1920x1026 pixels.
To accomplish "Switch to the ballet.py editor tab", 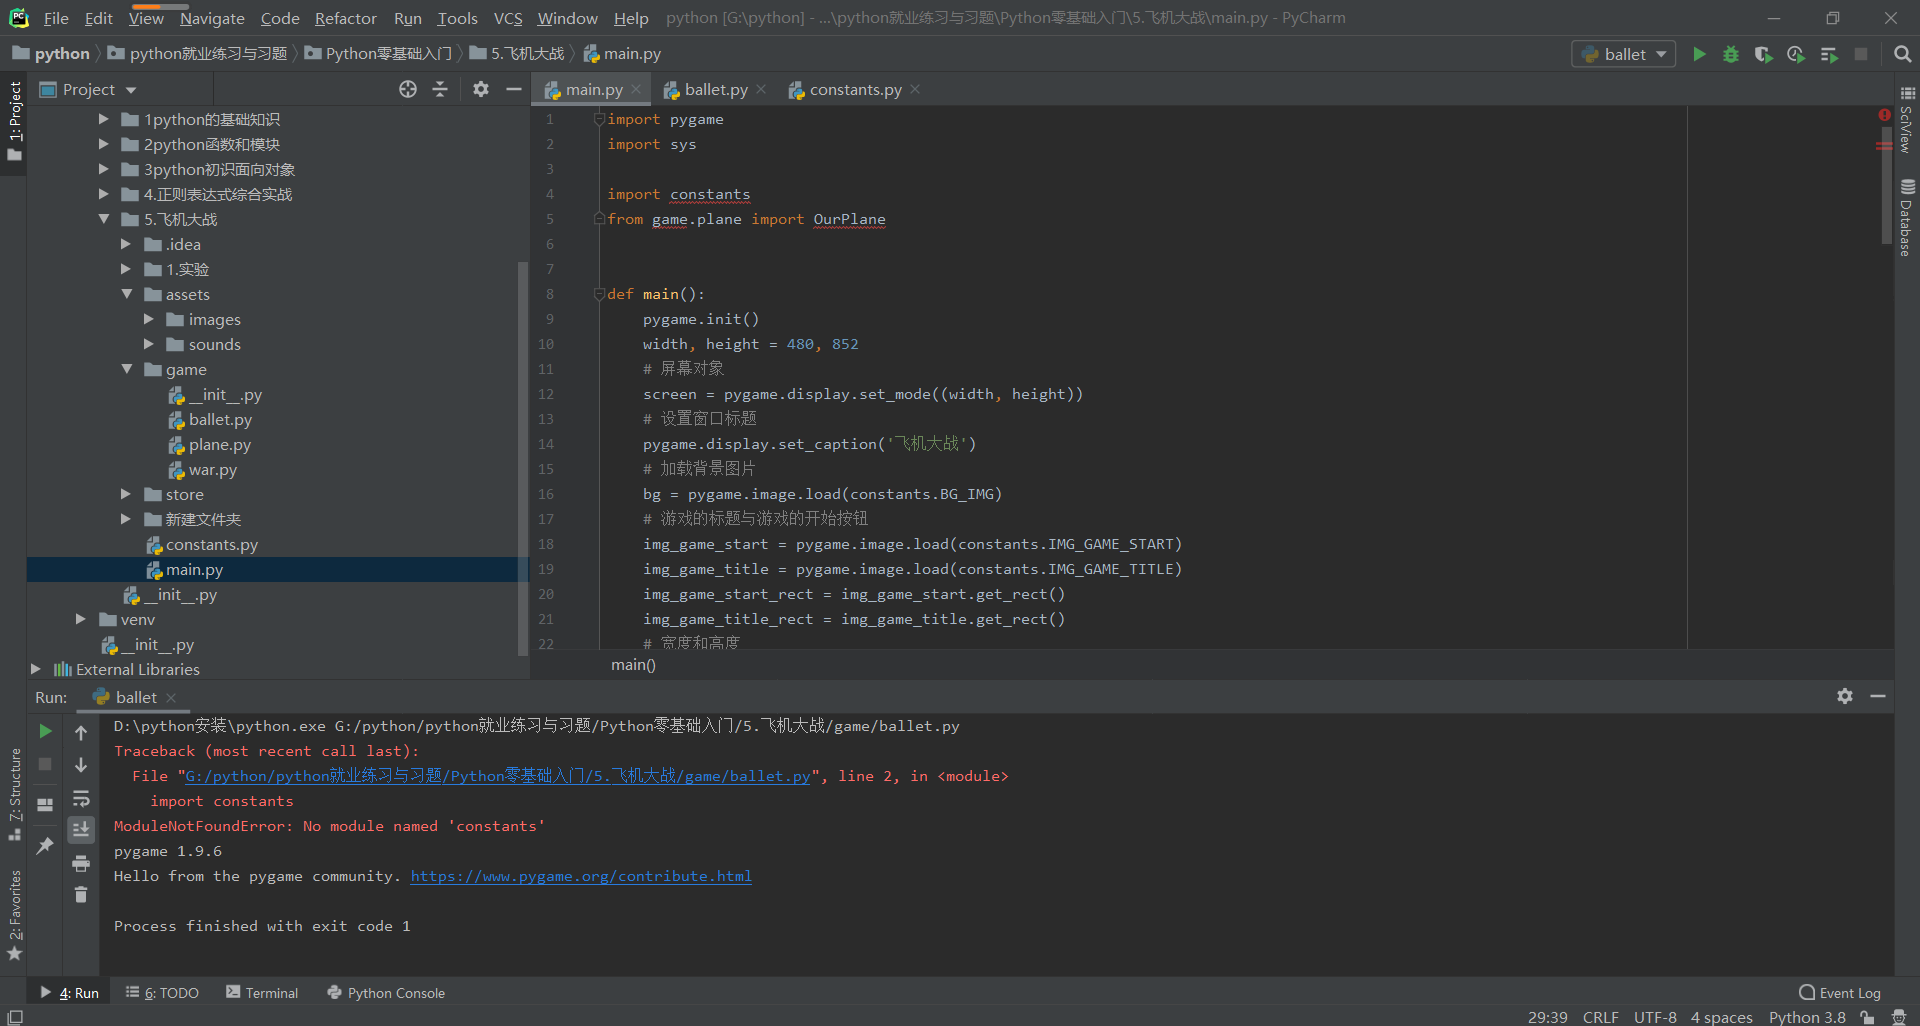I will tap(715, 89).
